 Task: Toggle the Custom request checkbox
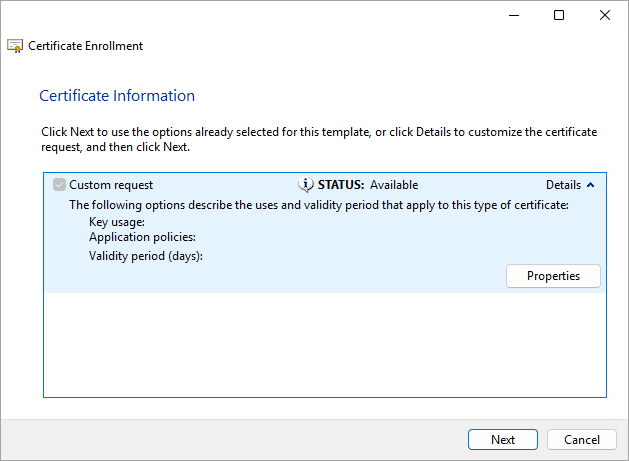click(x=60, y=185)
